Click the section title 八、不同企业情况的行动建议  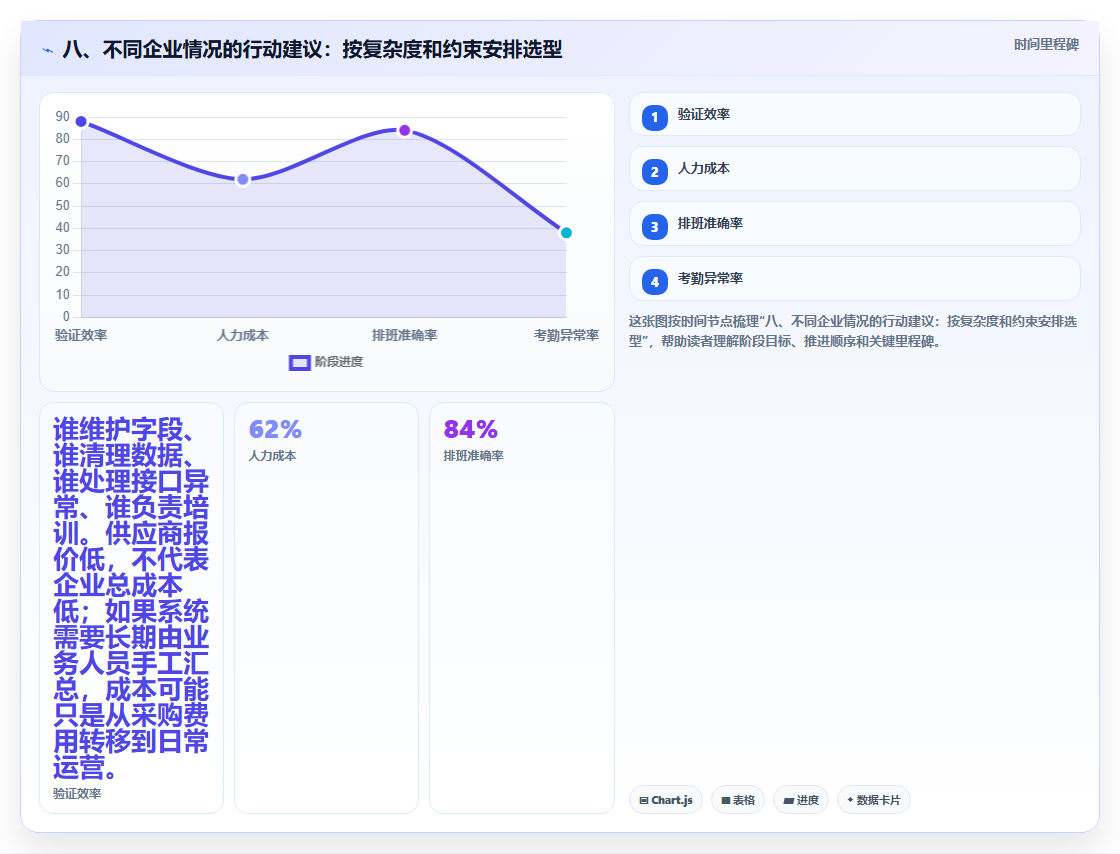[x=312, y=49]
